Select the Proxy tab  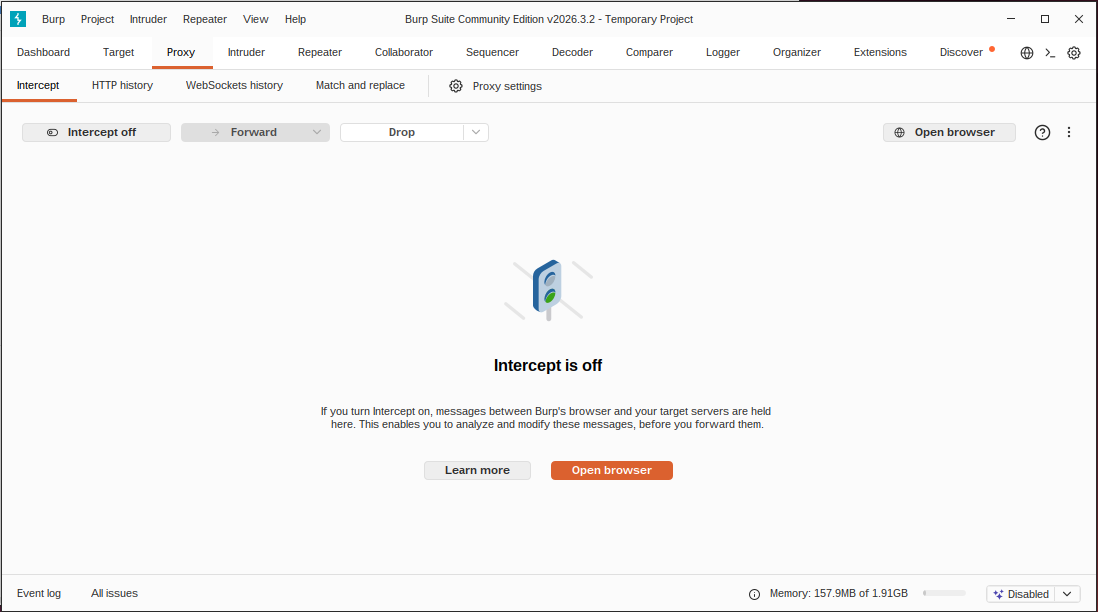tap(181, 53)
